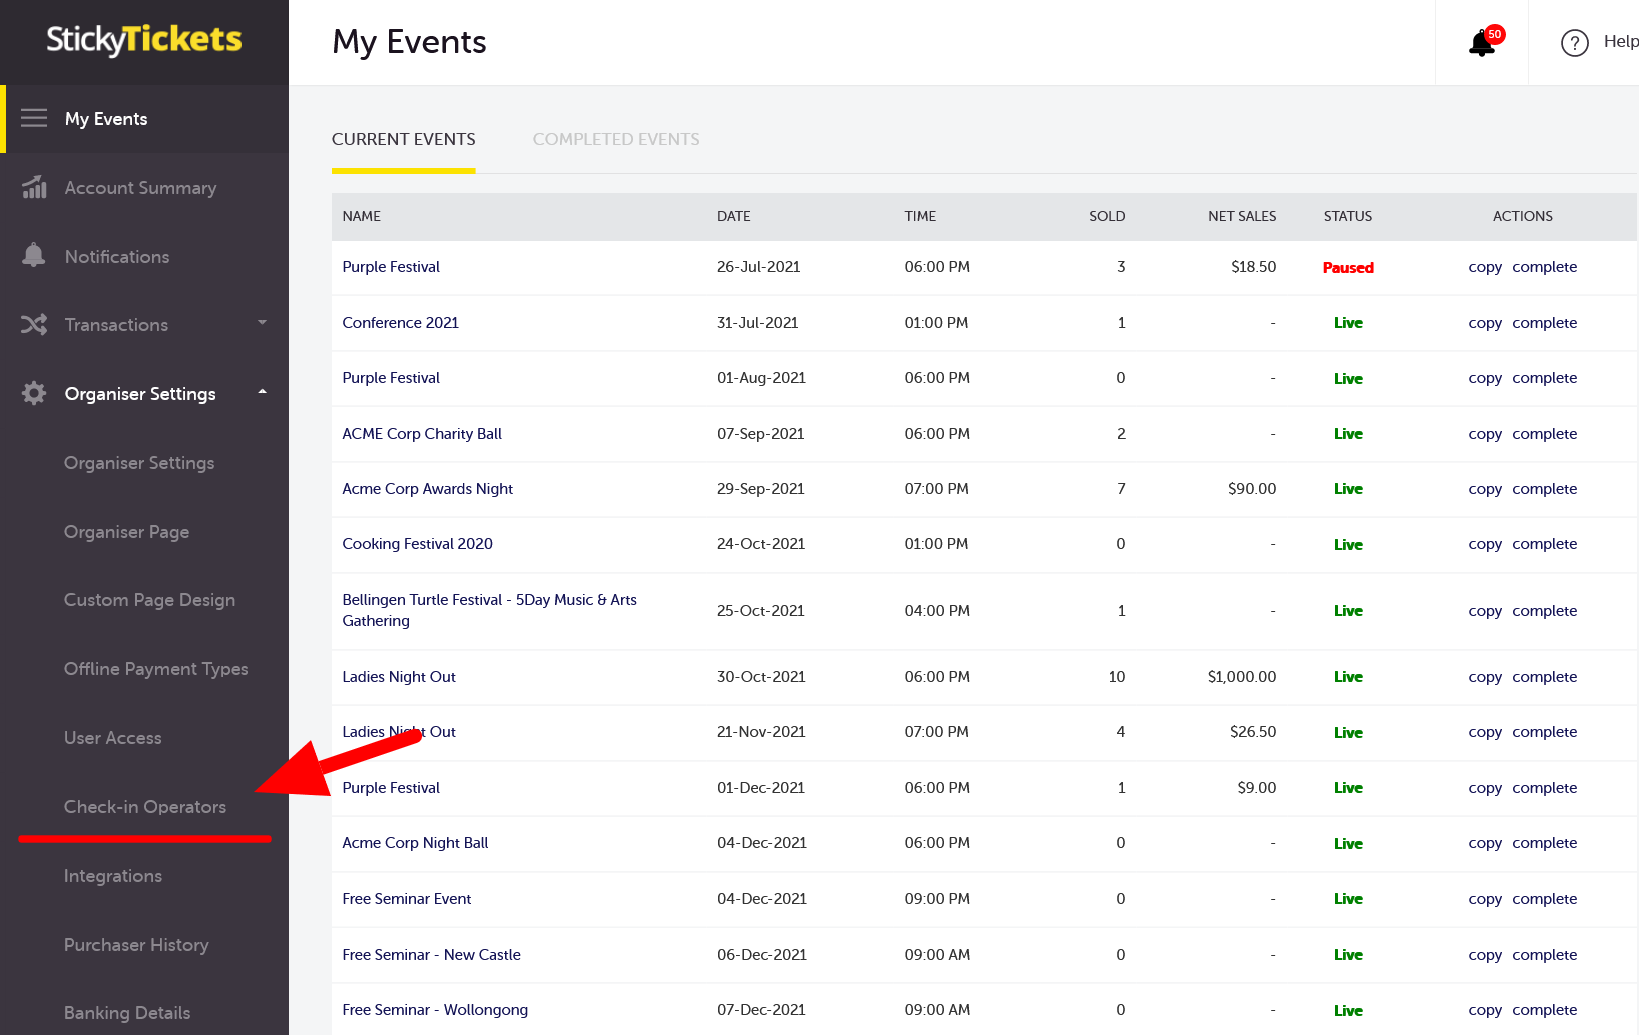Image resolution: width=1639 pixels, height=1035 pixels.
Task: Open the User Access page
Action: click(113, 738)
